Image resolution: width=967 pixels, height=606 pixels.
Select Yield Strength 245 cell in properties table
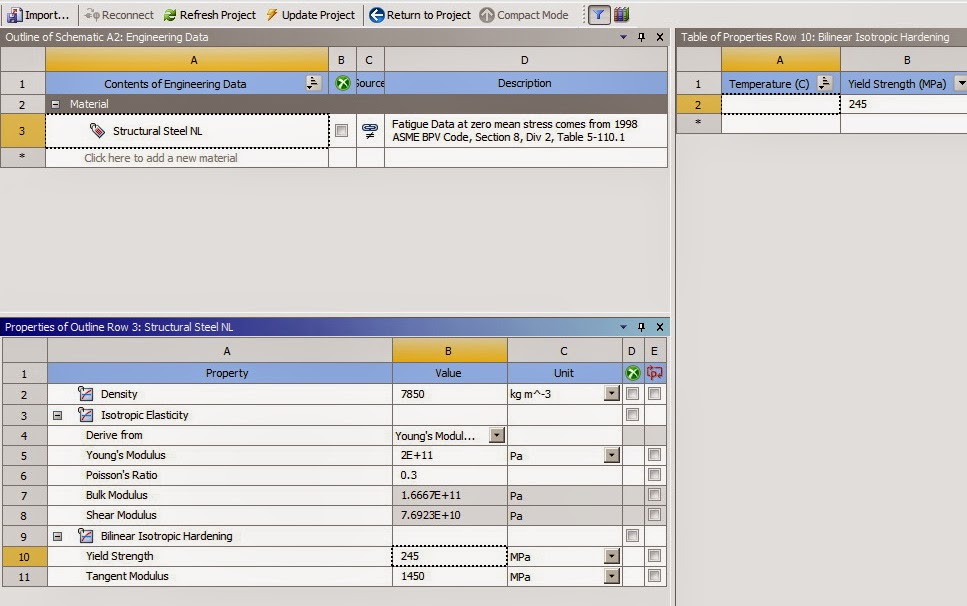(903, 104)
